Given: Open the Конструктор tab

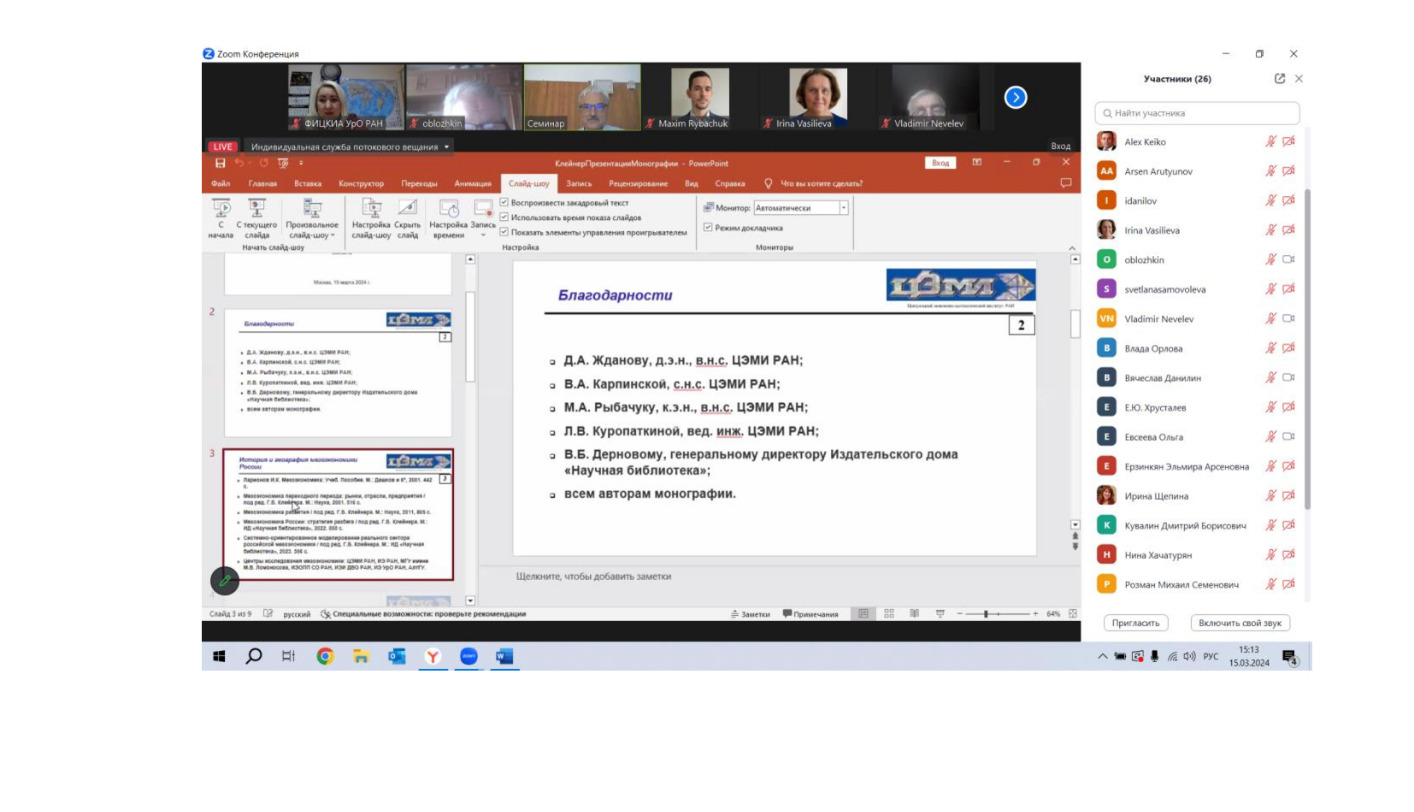Looking at the screenshot, I should pos(361,184).
